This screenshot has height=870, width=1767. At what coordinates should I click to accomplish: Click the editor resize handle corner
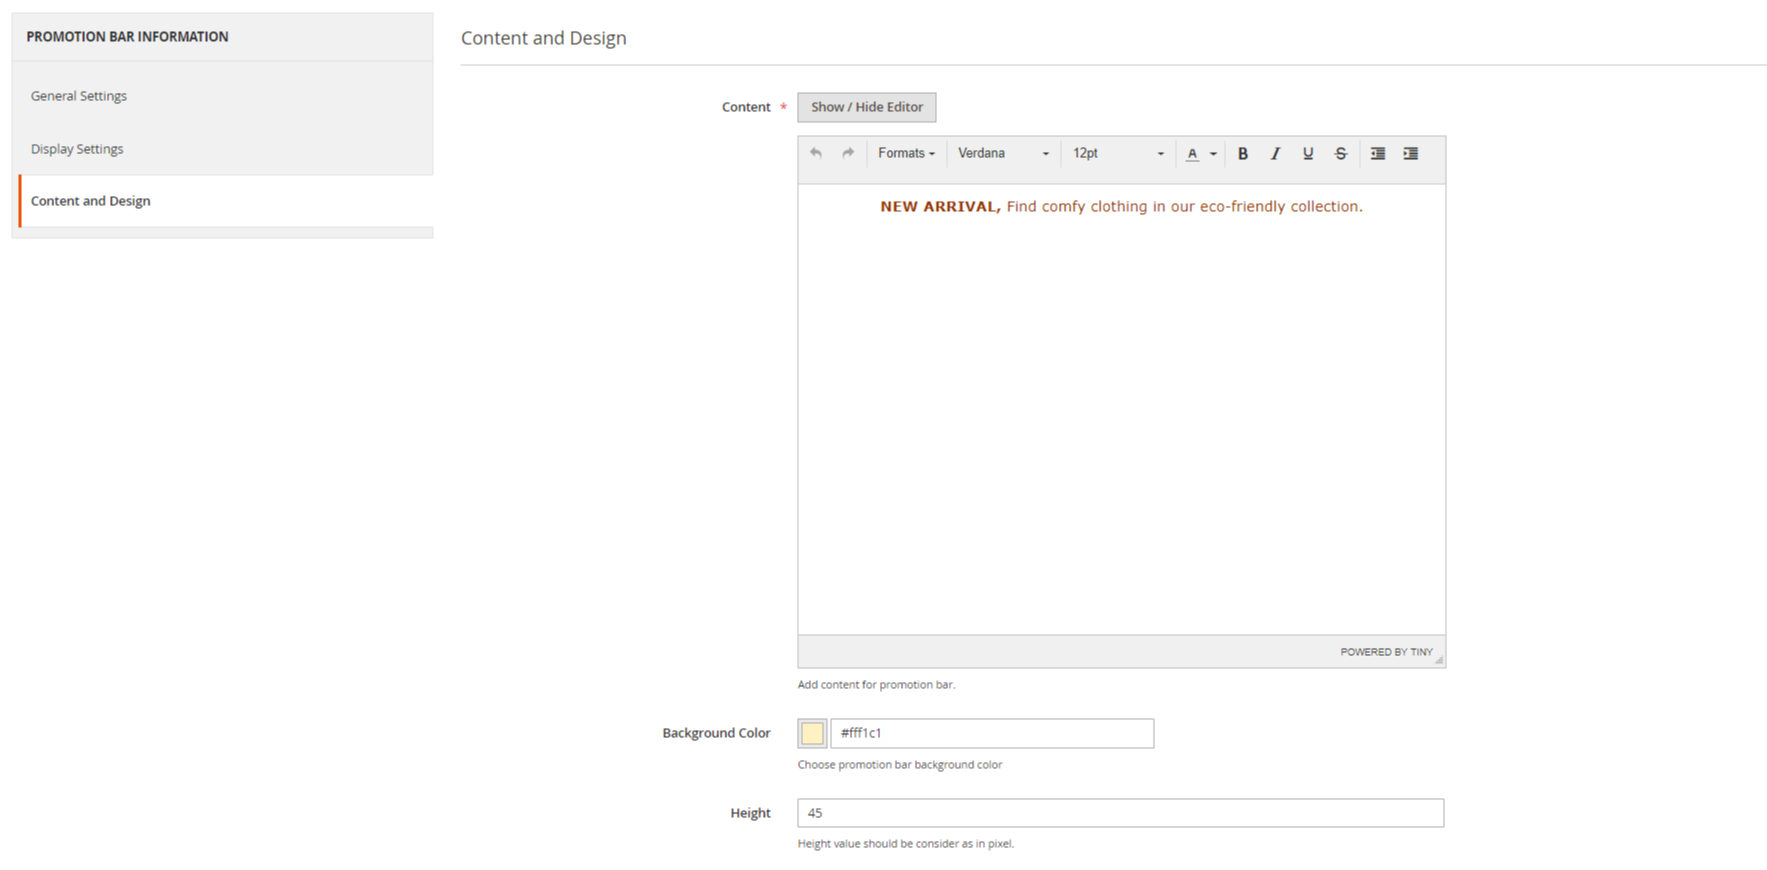1439,660
